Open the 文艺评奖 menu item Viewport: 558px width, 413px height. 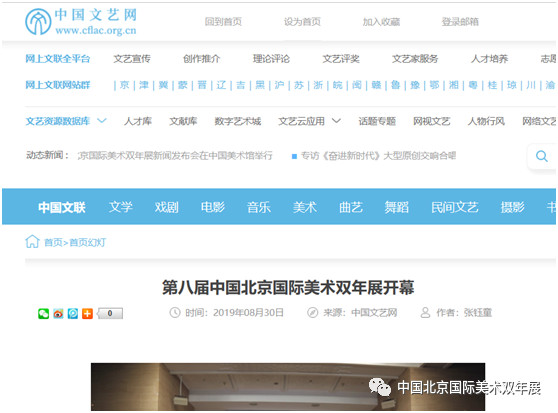point(341,59)
